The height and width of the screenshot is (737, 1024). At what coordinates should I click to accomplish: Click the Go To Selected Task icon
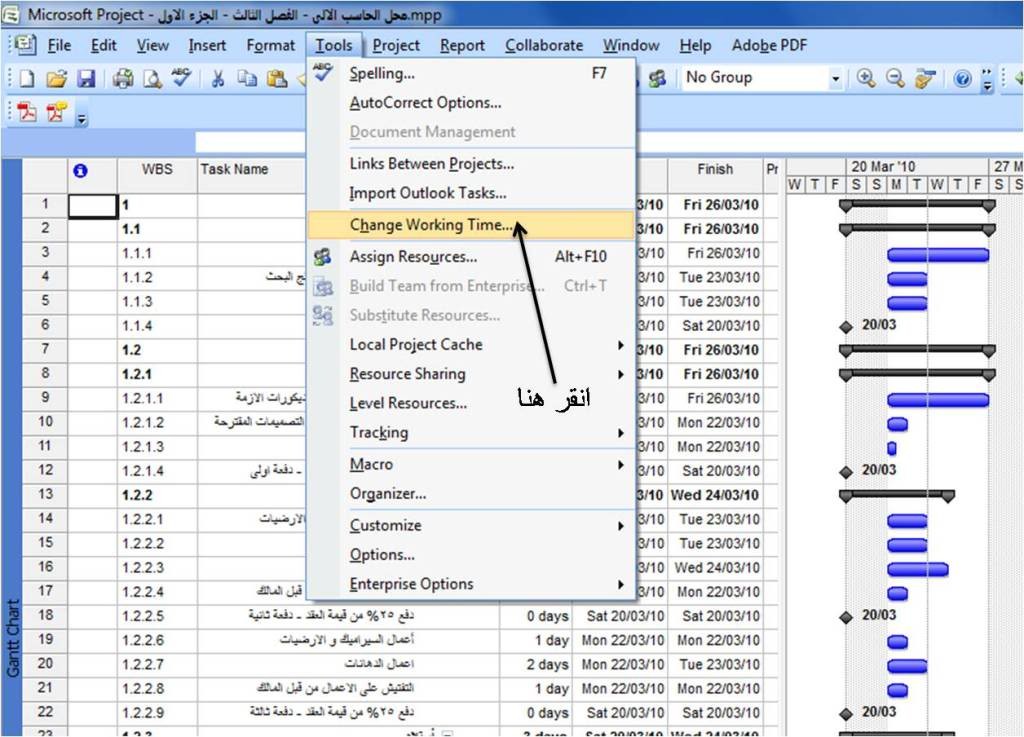tap(925, 78)
